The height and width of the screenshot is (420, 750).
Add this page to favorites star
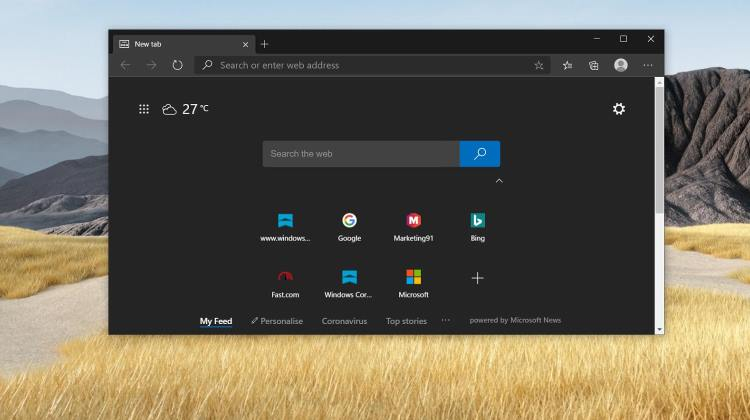[539, 66]
